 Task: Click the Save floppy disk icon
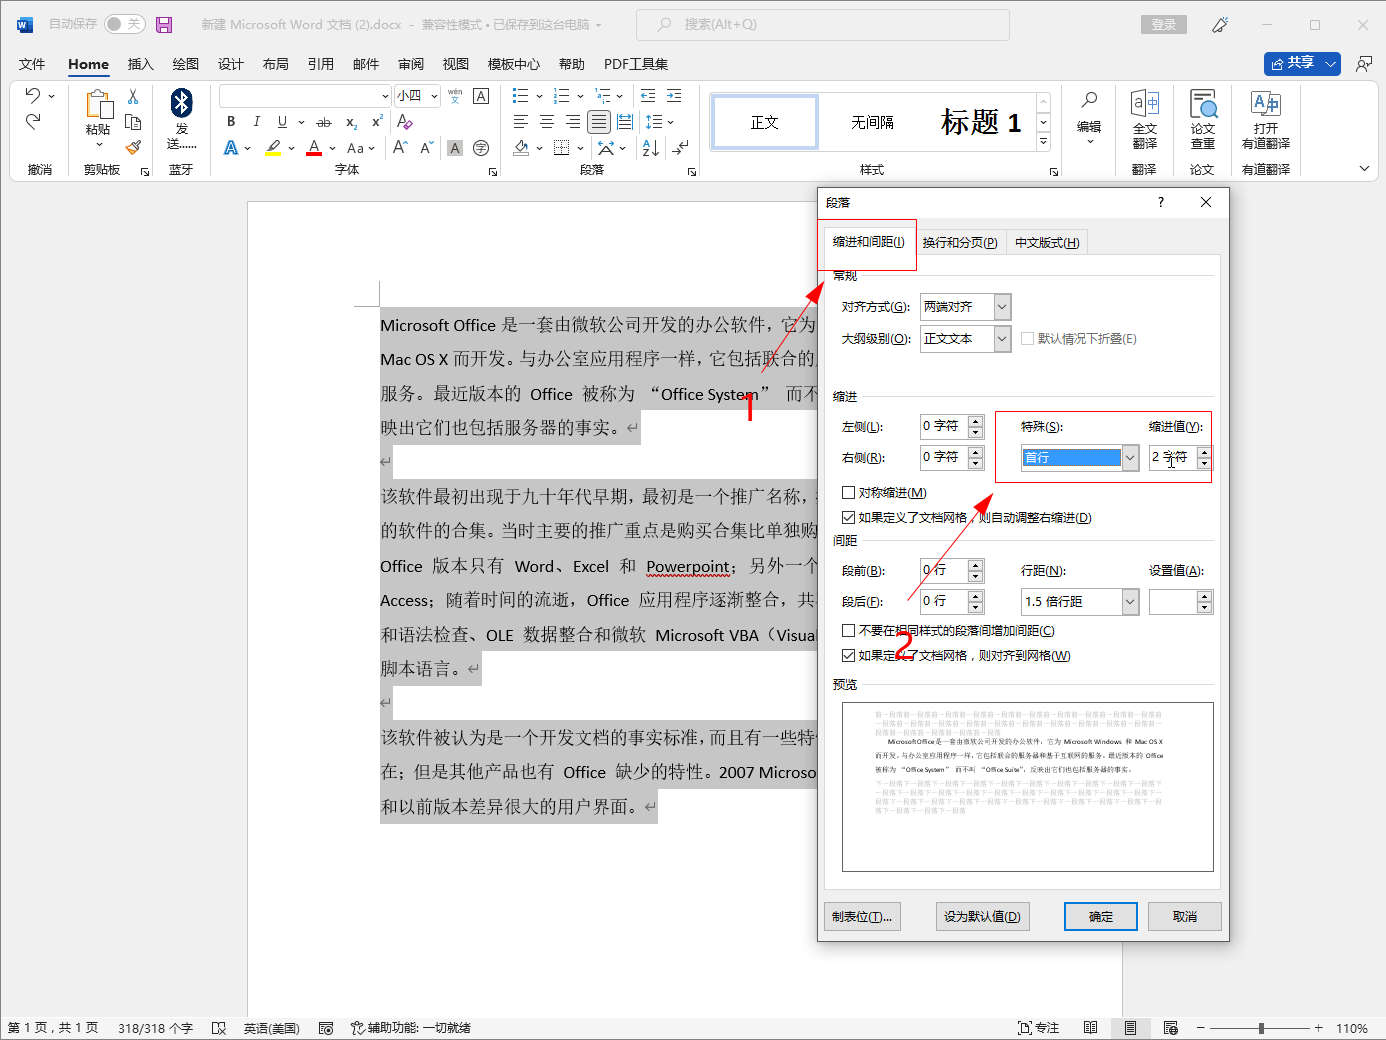164,24
